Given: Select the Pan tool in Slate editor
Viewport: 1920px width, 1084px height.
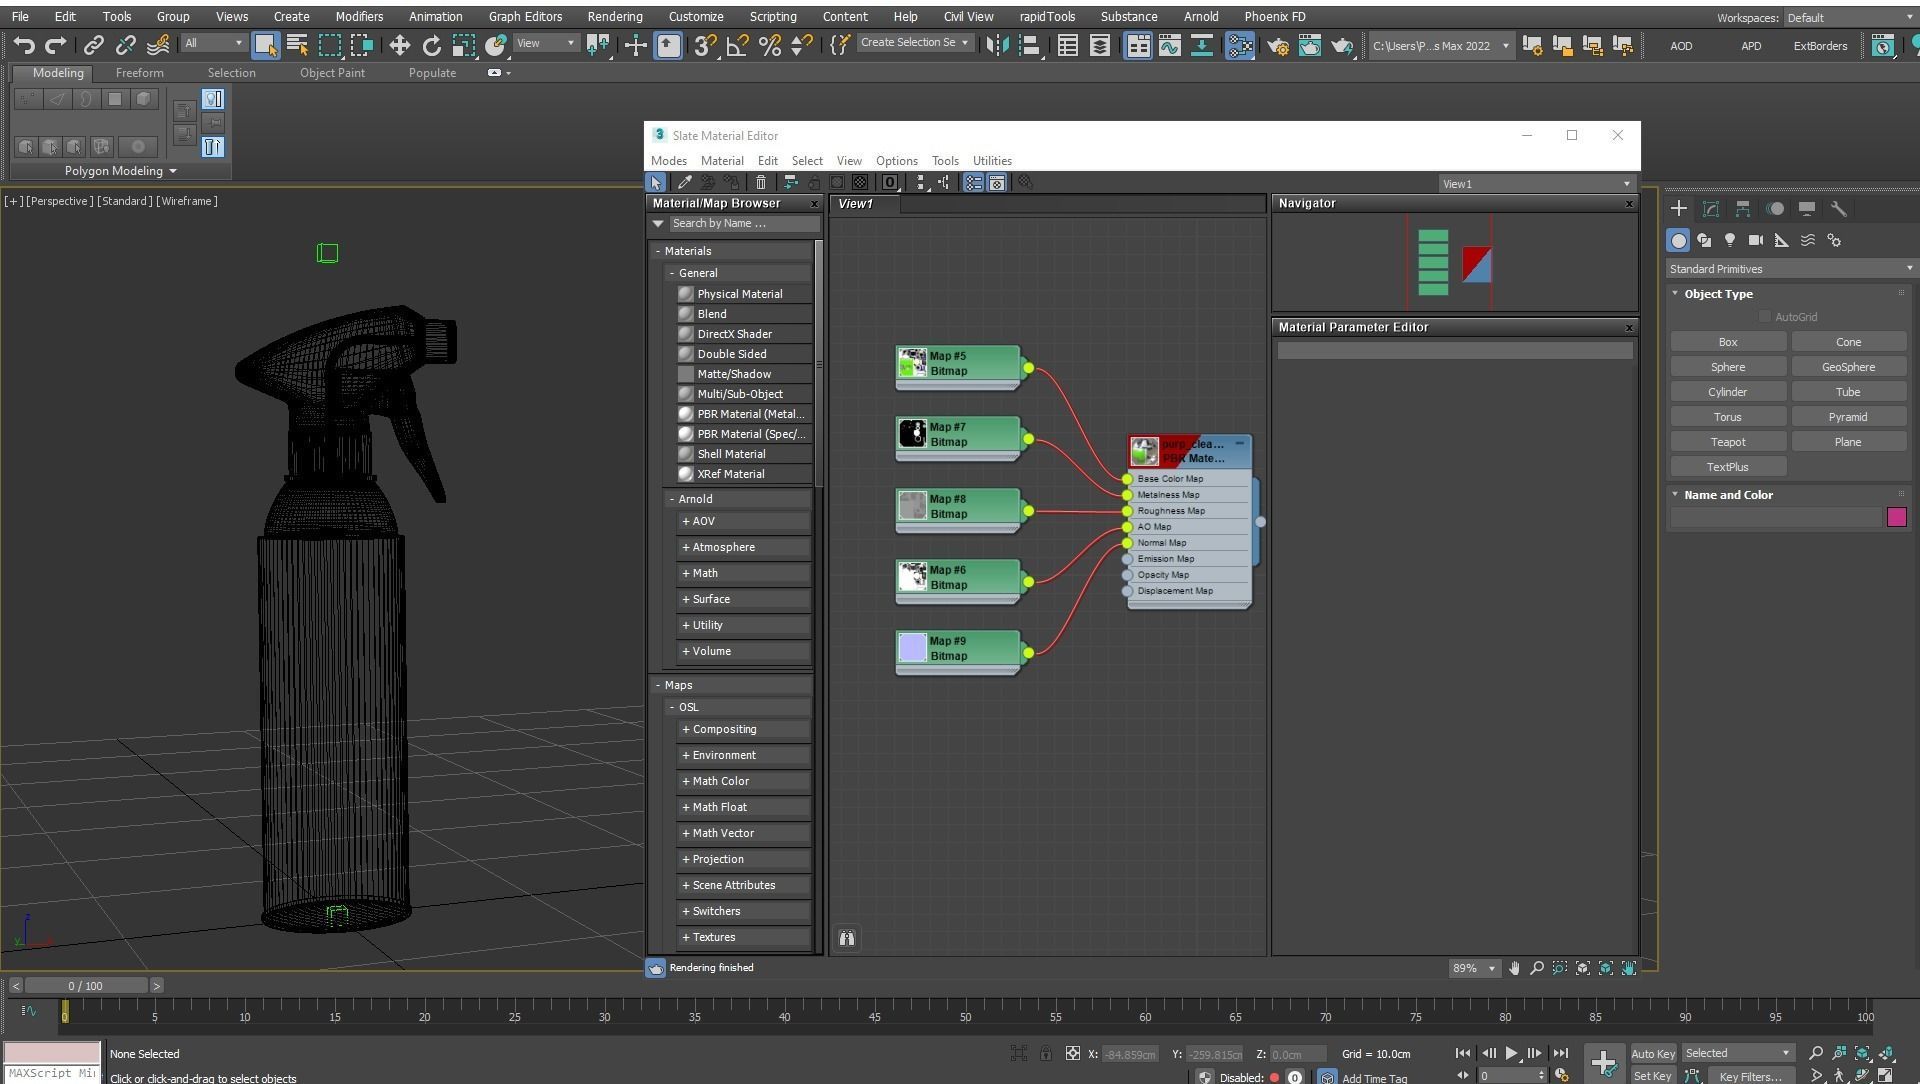Looking at the screenshot, I should pyautogui.click(x=1514, y=968).
